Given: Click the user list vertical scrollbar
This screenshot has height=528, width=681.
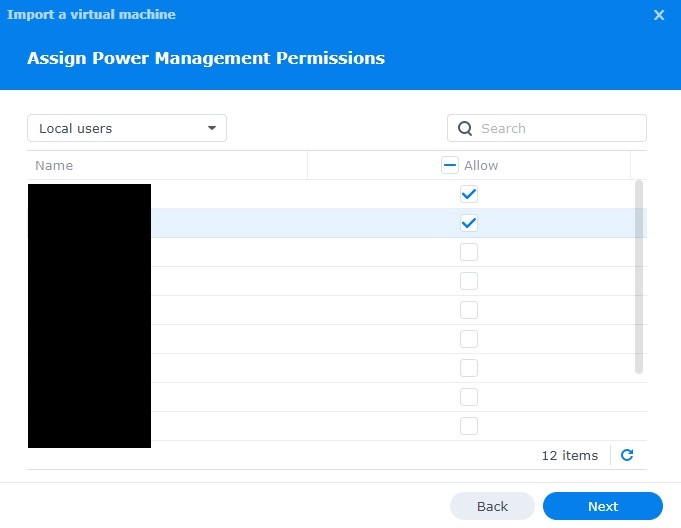Looking at the screenshot, I should pos(638,277).
